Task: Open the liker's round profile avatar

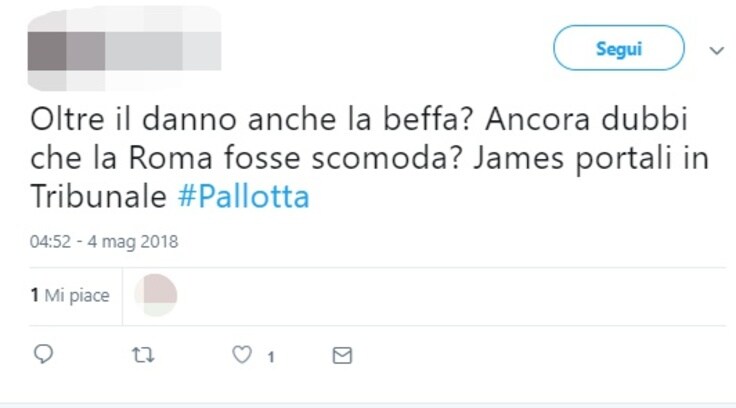Action: pos(156,295)
